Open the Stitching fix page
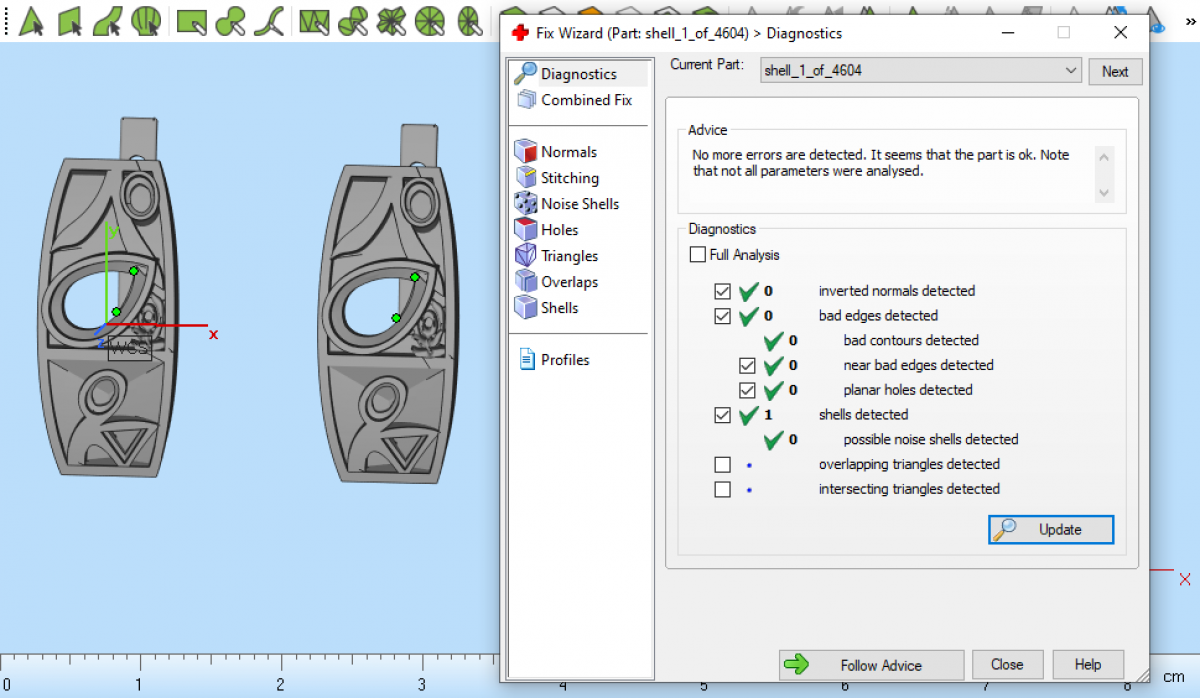 click(x=568, y=178)
